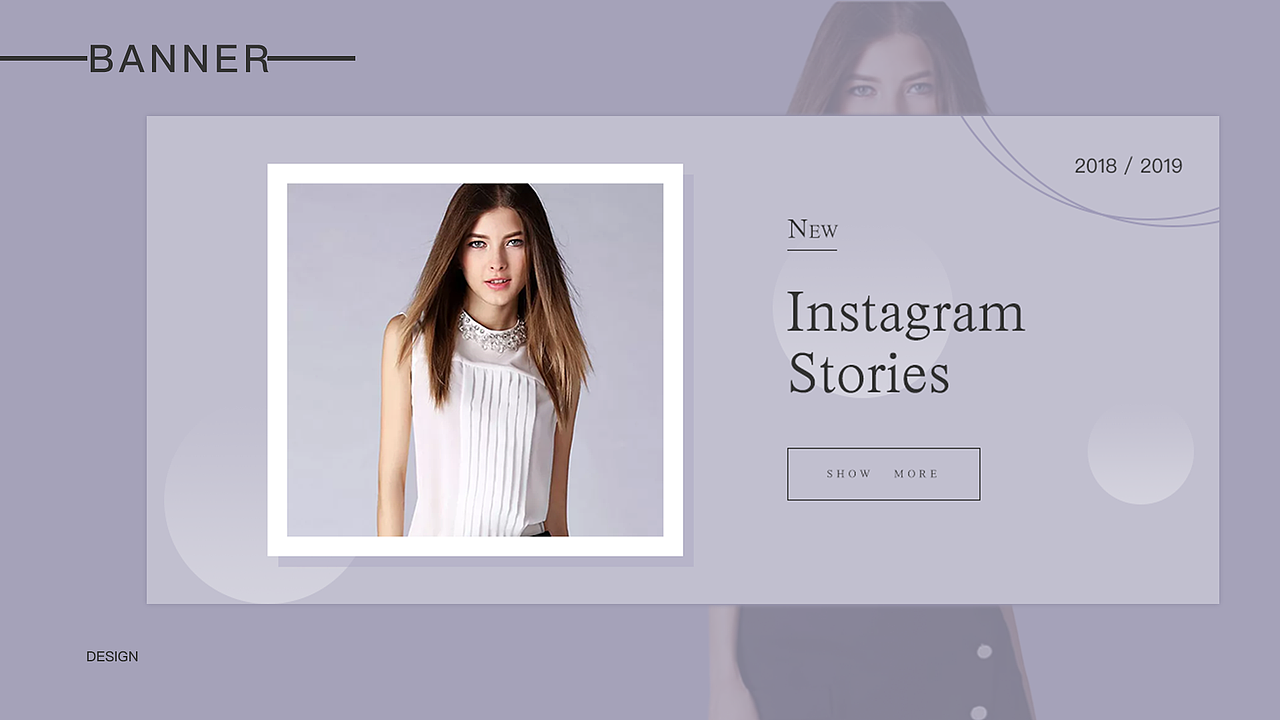Select the word Stories in the heading
This screenshot has width=1280, height=720.
[x=868, y=373]
